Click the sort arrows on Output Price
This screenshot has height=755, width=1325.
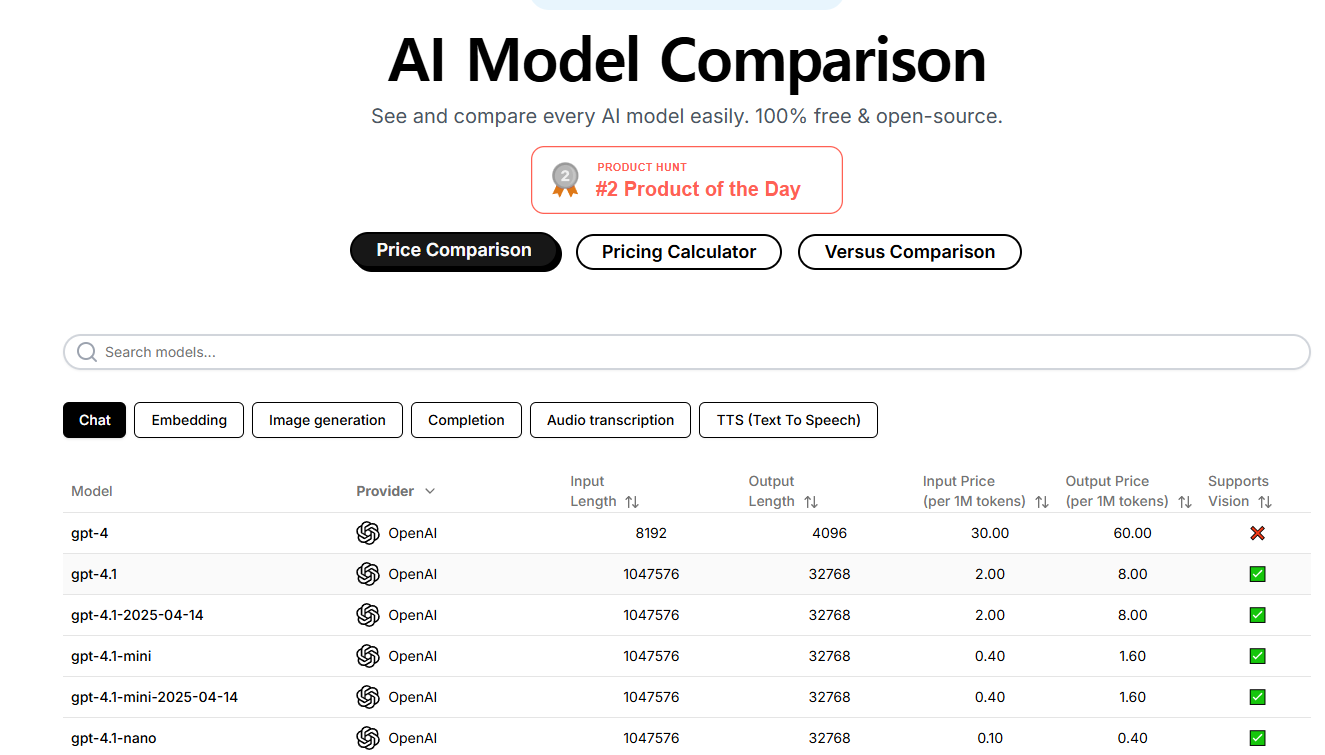(1185, 501)
